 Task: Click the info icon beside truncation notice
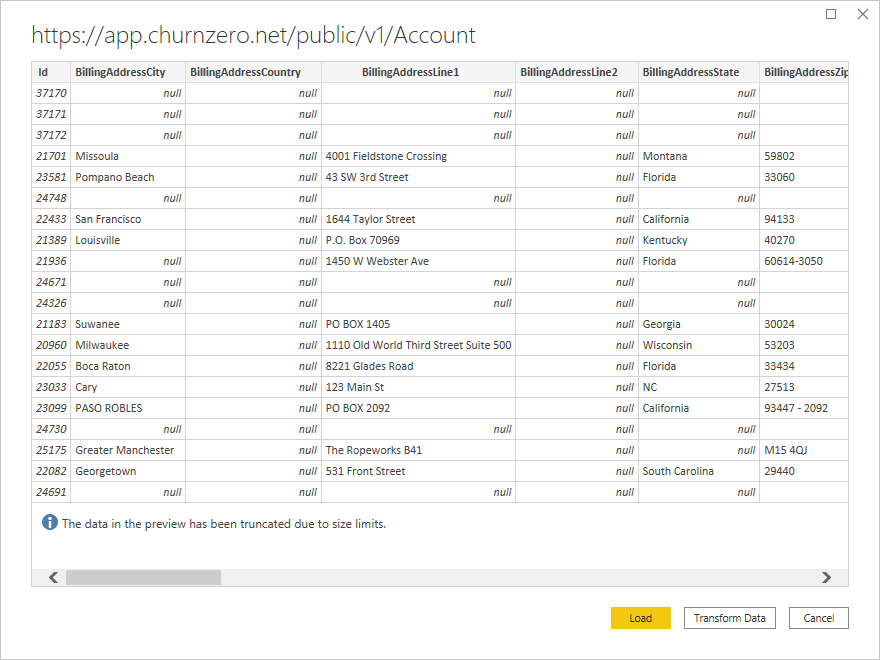49,522
